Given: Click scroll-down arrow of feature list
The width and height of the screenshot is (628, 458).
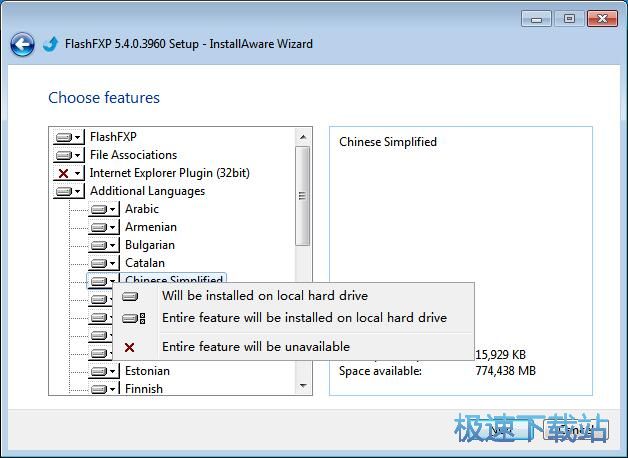Looking at the screenshot, I should (x=303, y=386).
